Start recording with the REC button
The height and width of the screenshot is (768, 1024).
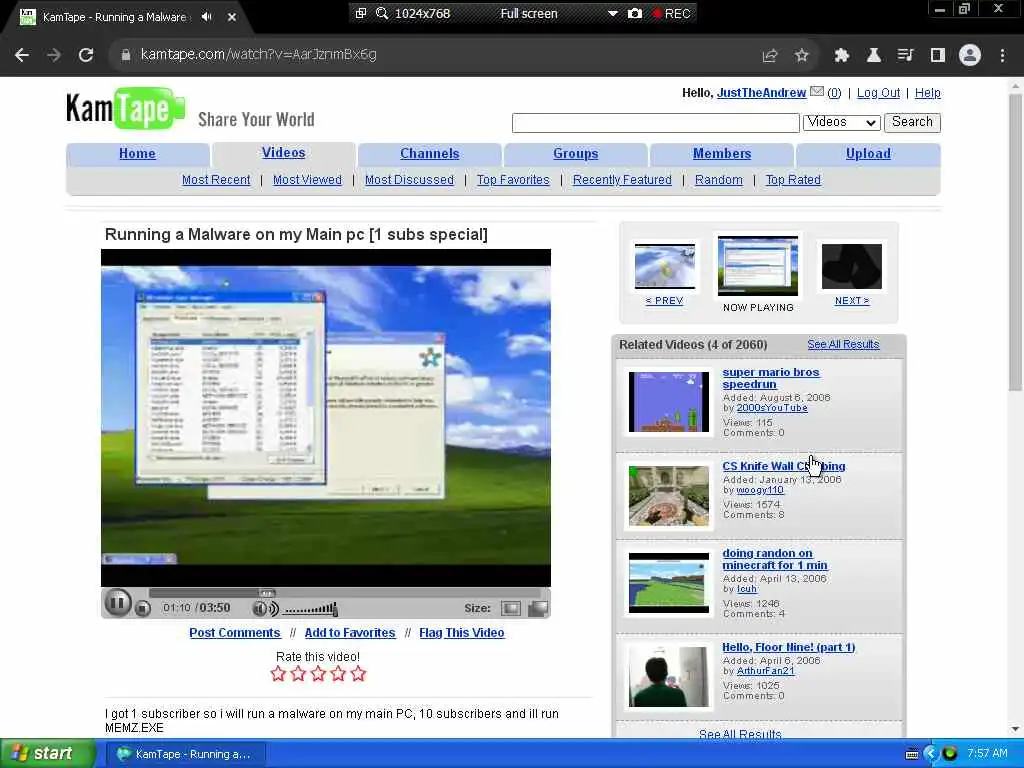(672, 13)
